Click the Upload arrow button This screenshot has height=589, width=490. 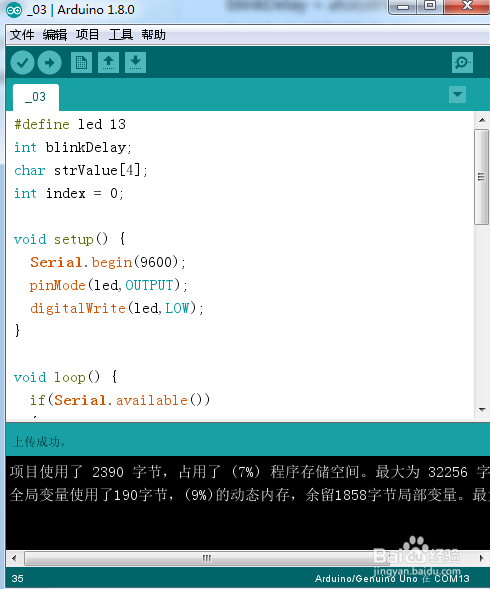50,62
